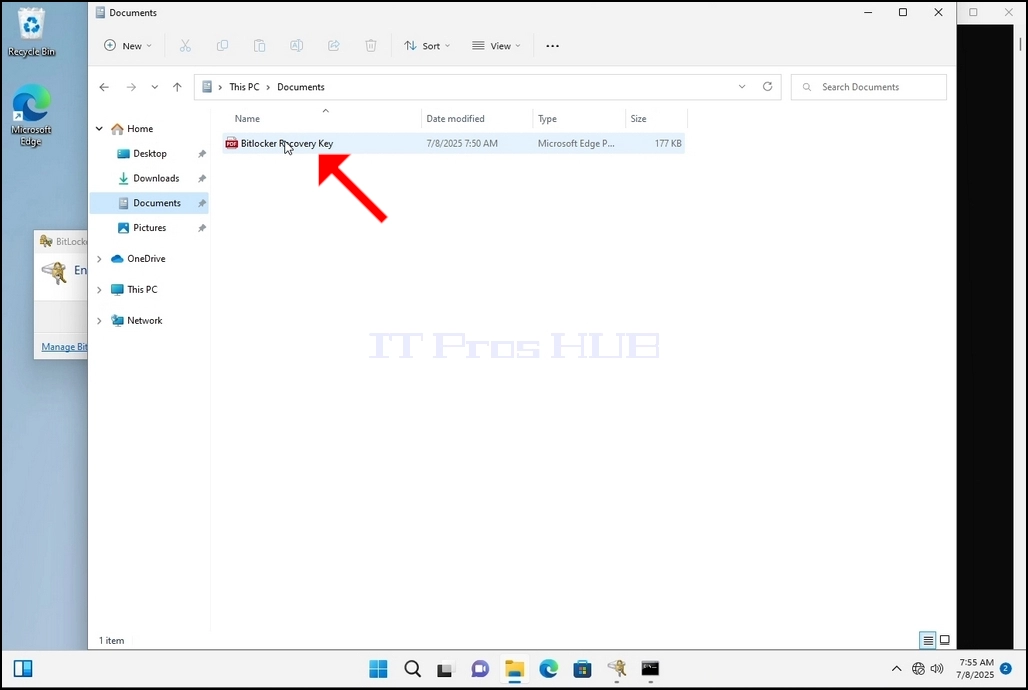Image resolution: width=1028 pixels, height=690 pixels.
Task: Click 1 item status bar text
Action: click(x=111, y=641)
